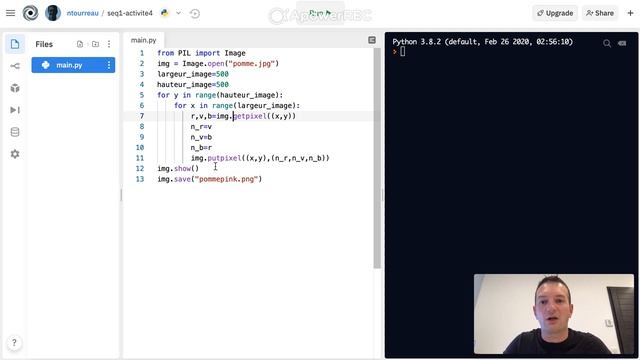Viewport: 640px width, 360px height.
Task: Click code line 1 'from PIL import Image'
Action: tap(201, 53)
